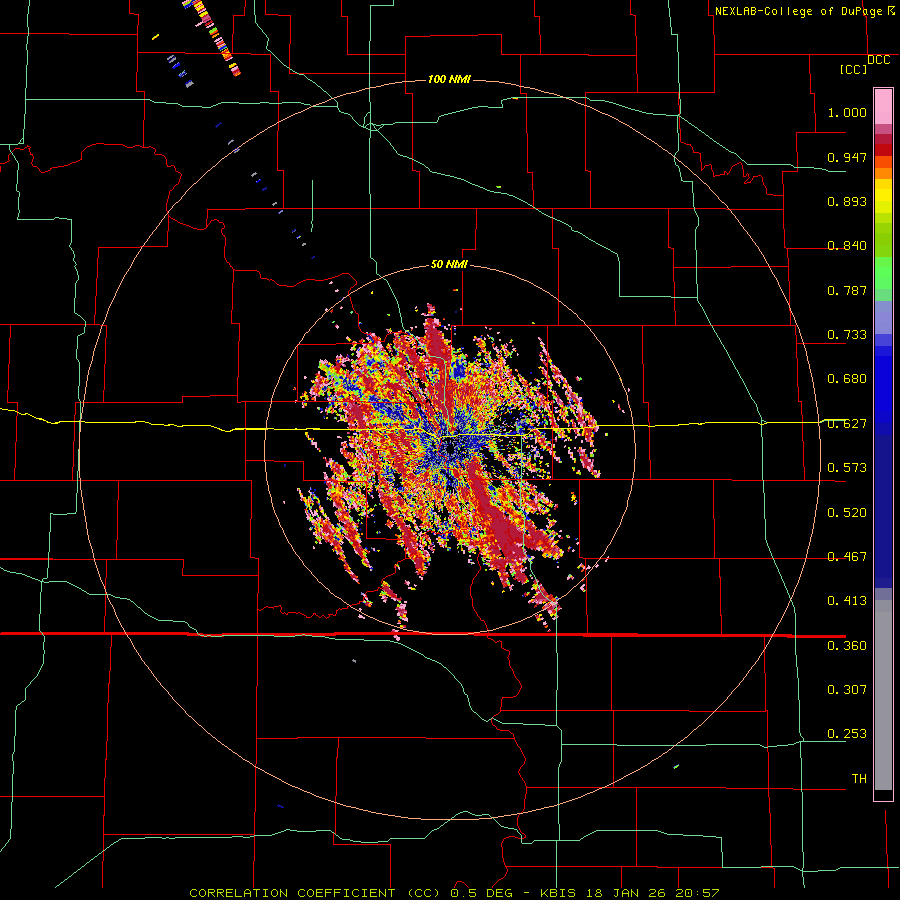Click the 0.733 legend value
900x900 pixels.
[847, 335]
